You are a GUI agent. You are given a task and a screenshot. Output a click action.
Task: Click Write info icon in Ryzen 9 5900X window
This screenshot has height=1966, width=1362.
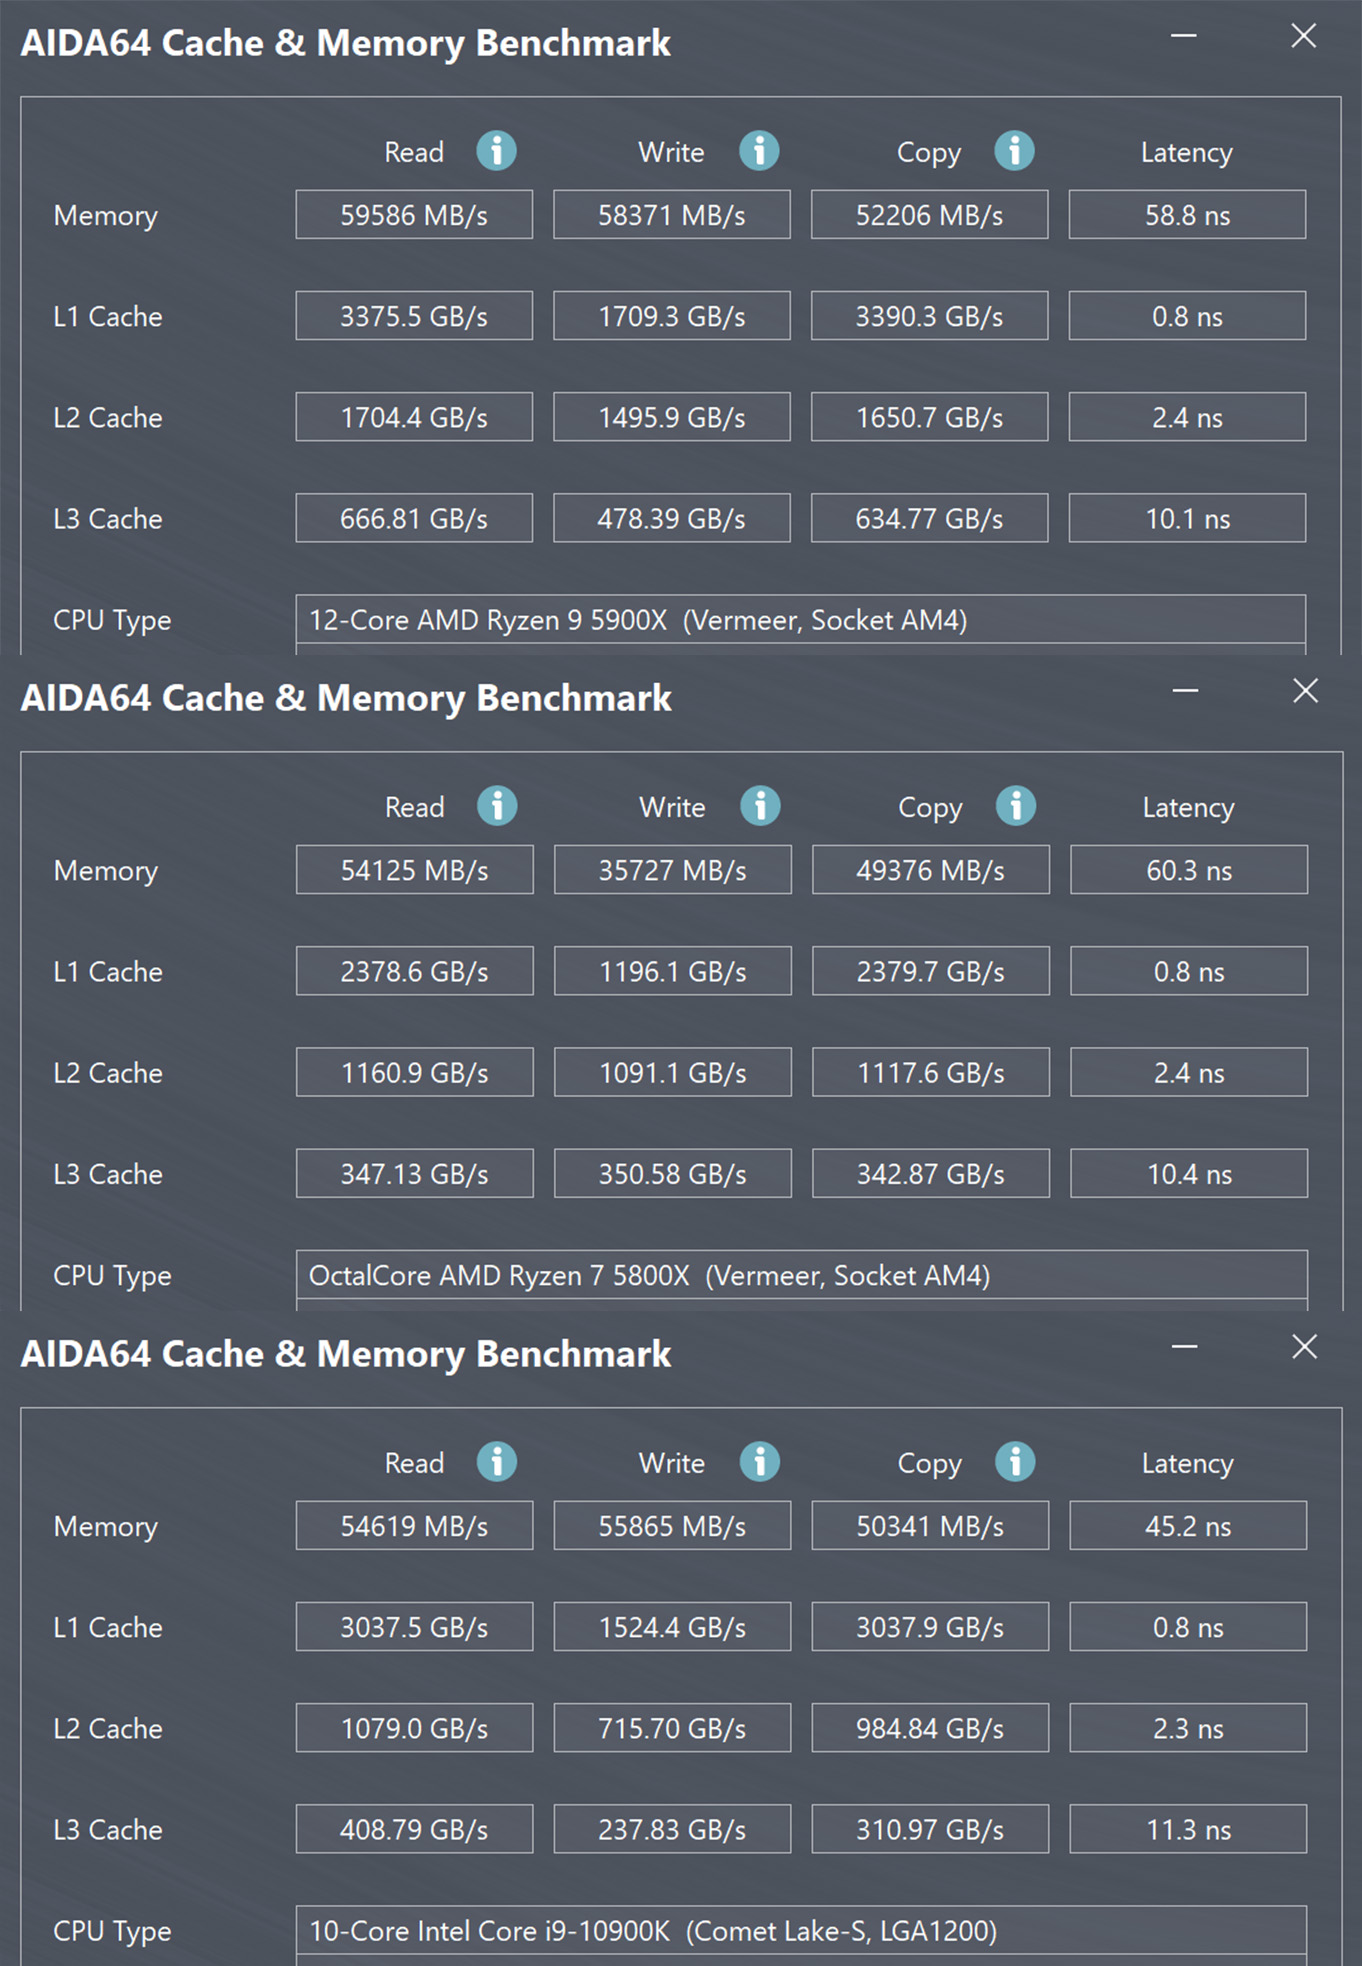(759, 151)
